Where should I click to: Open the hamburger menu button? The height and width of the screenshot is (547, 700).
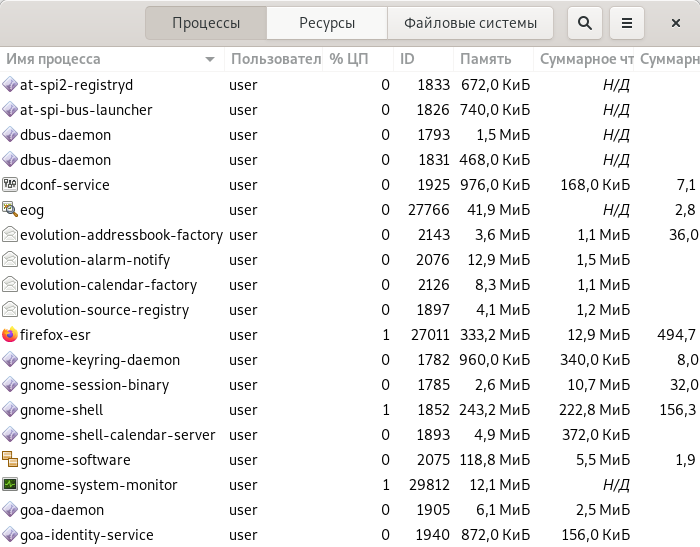coord(626,23)
